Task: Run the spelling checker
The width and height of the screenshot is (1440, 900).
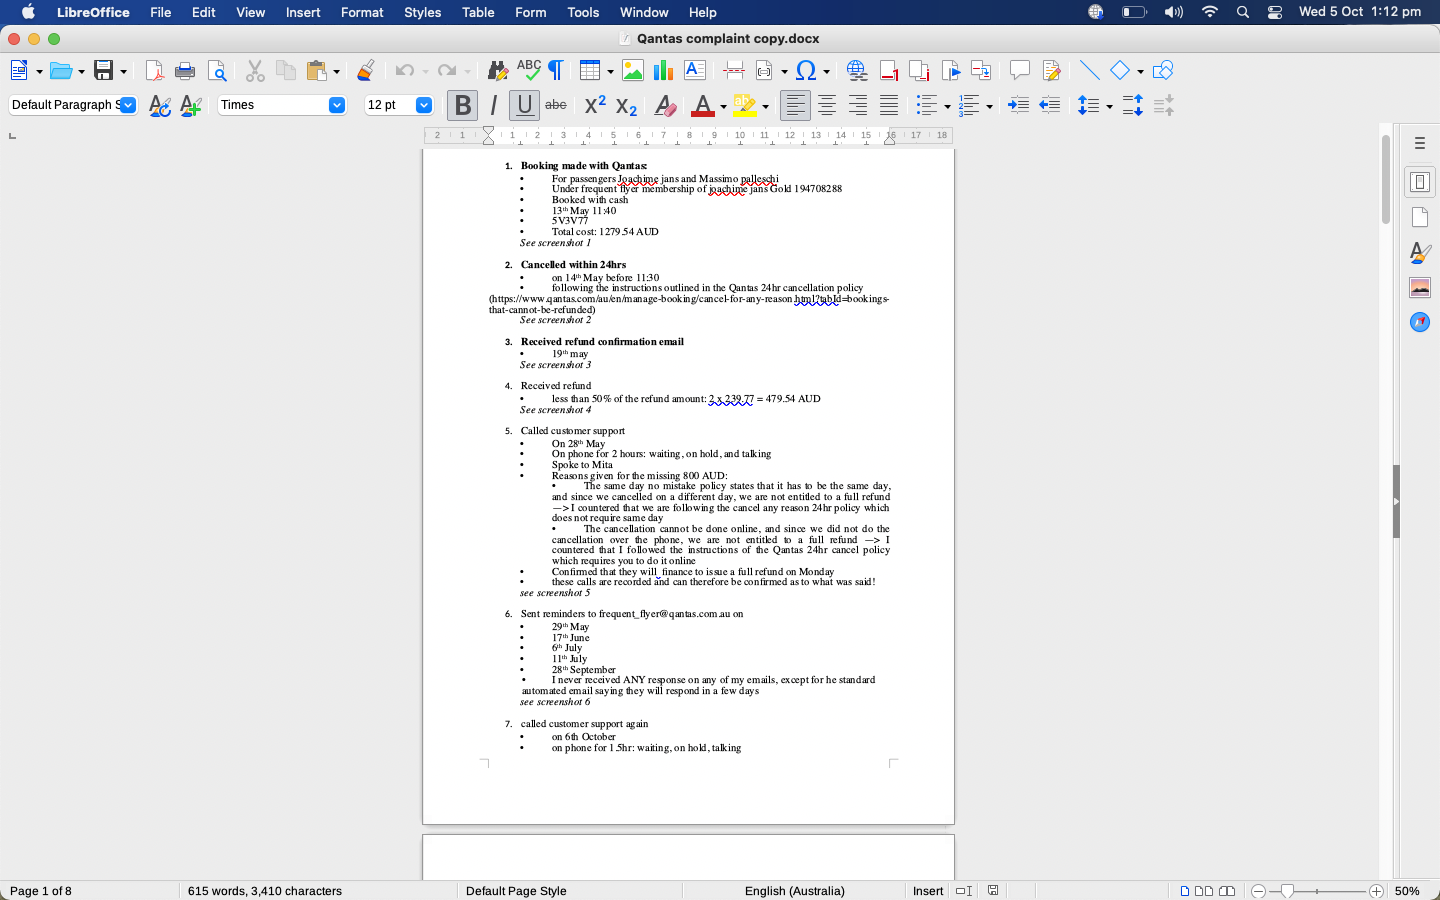Action: 529,70
